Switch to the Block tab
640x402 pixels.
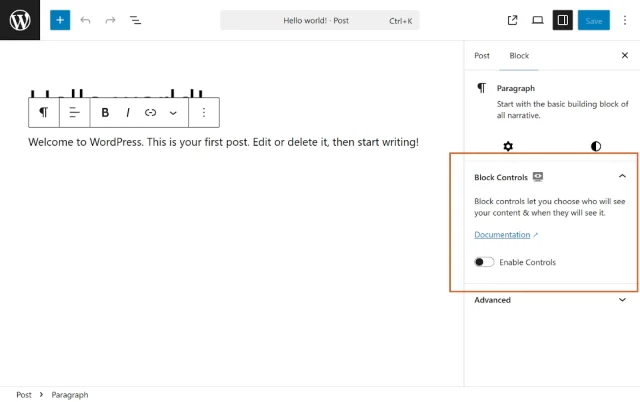point(519,56)
